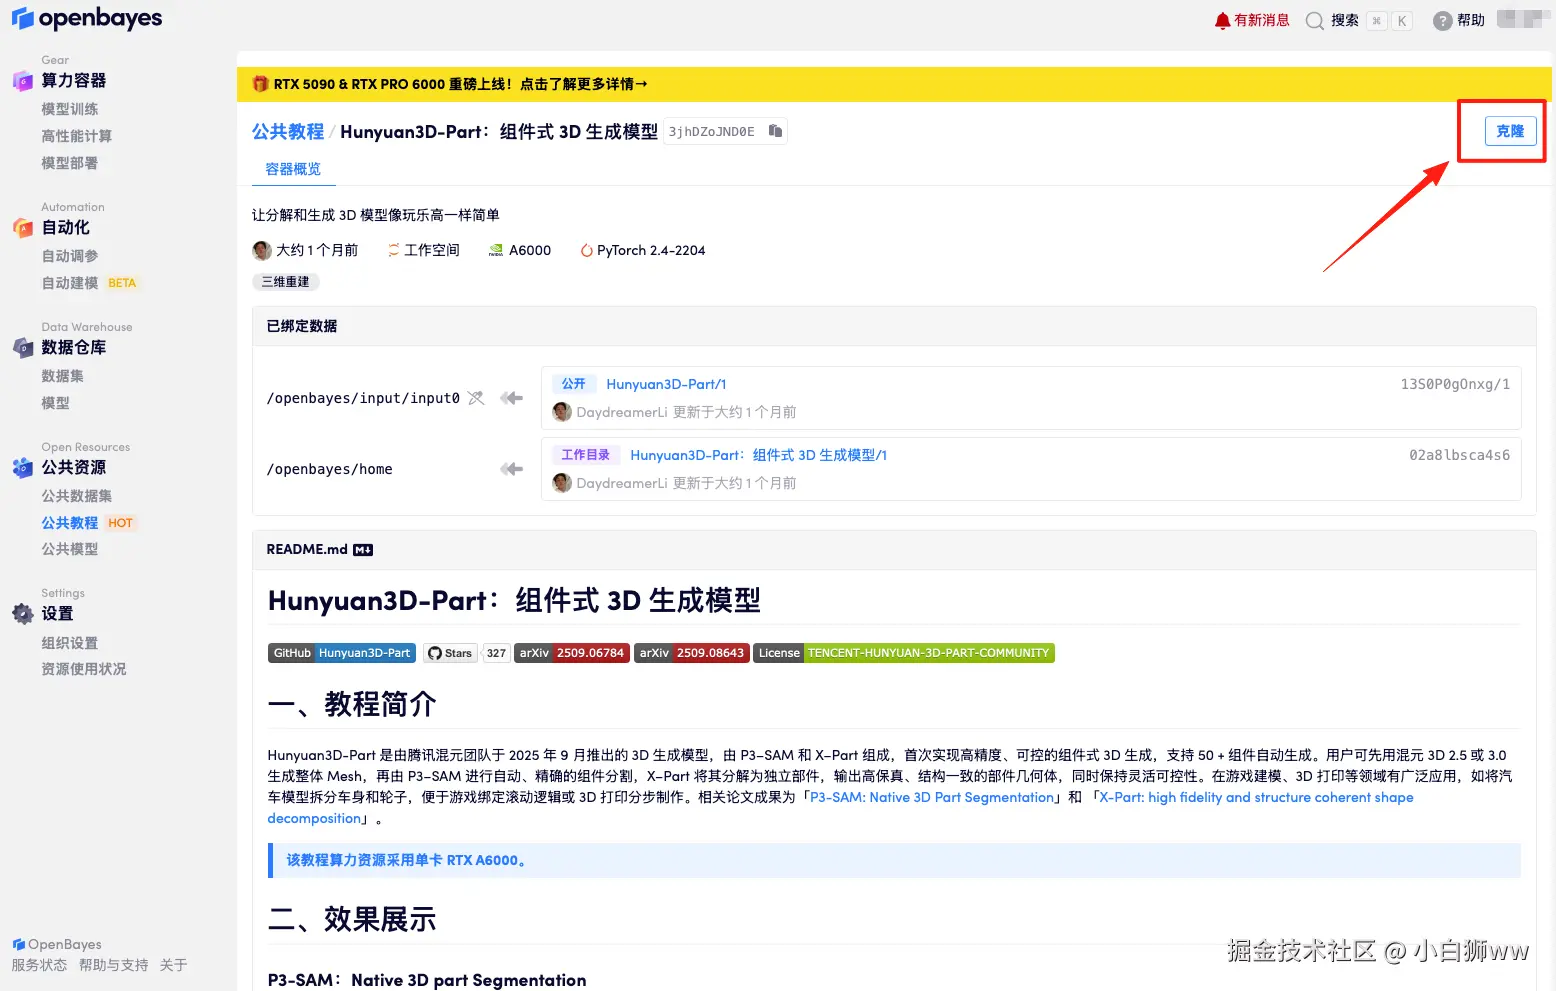This screenshot has width=1556, height=991.
Task: Click the markdown icon beside README.md
Action: [x=363, y=550]
